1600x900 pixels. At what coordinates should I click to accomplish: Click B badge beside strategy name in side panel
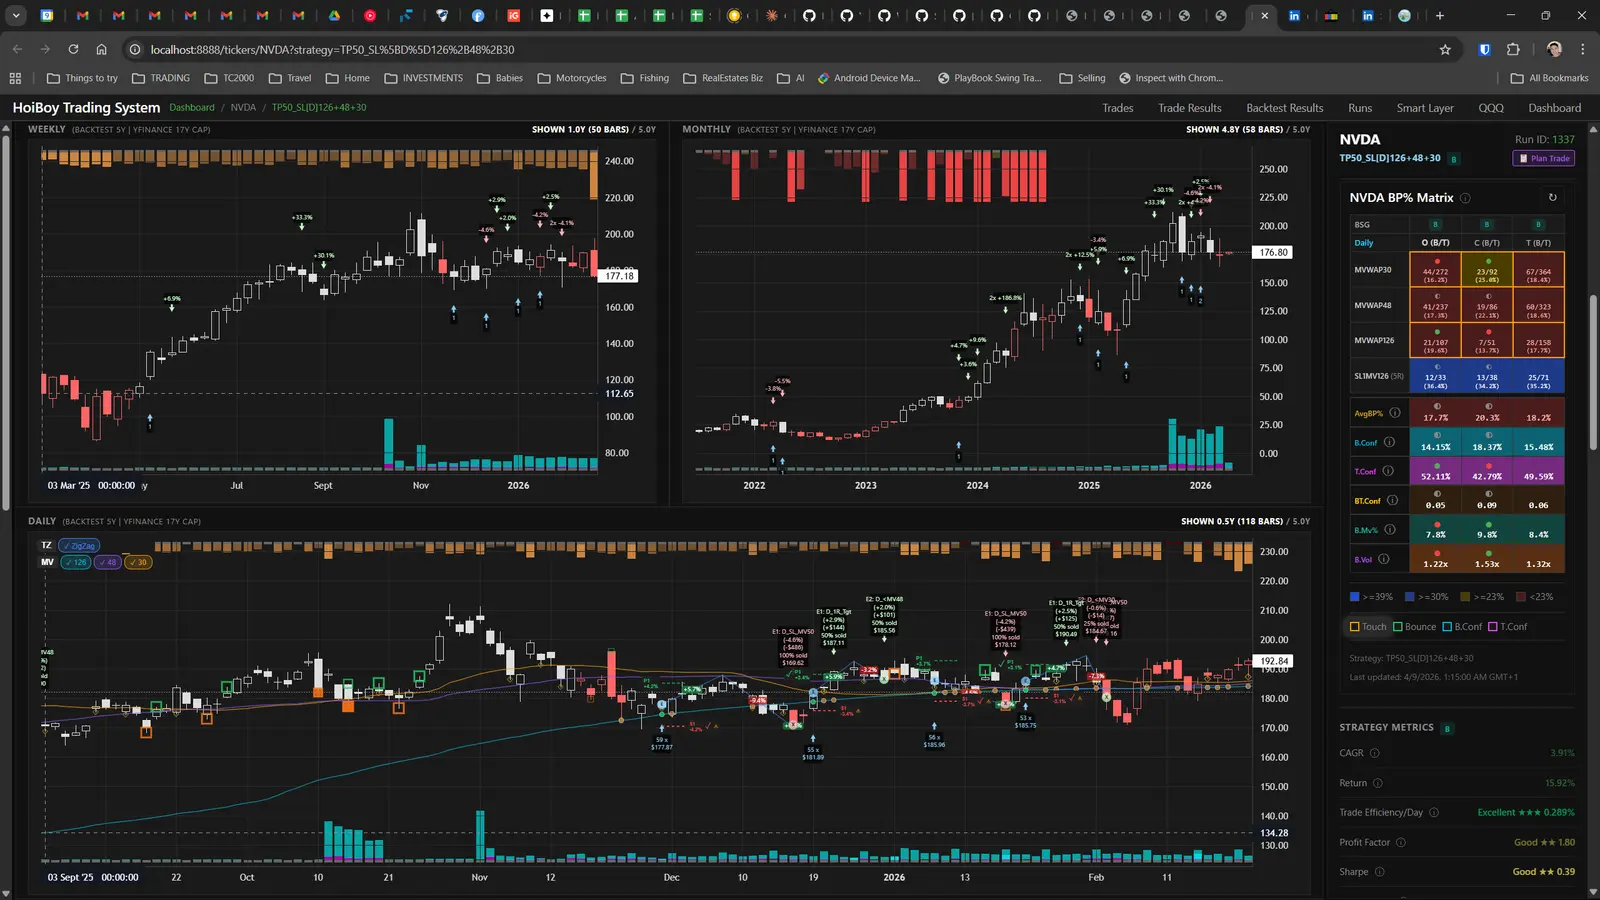coord(1454,159)
